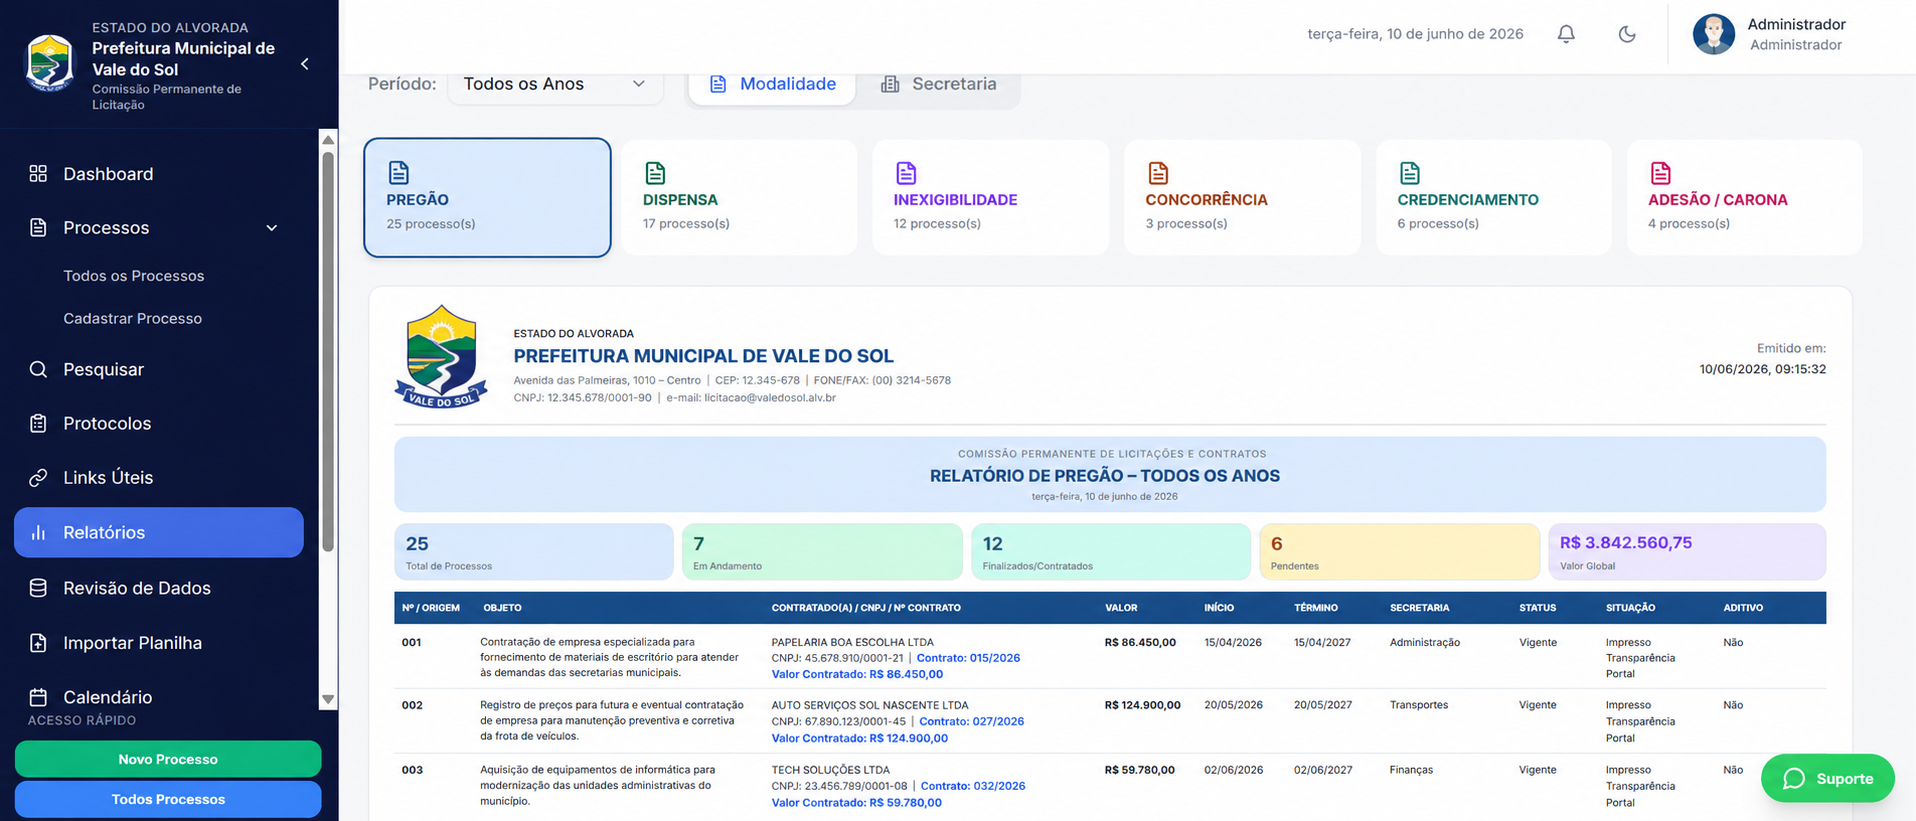Click the blue Todos Processos button
The width and height of the screenshot is (1916, 821).
tap(168, 799)
